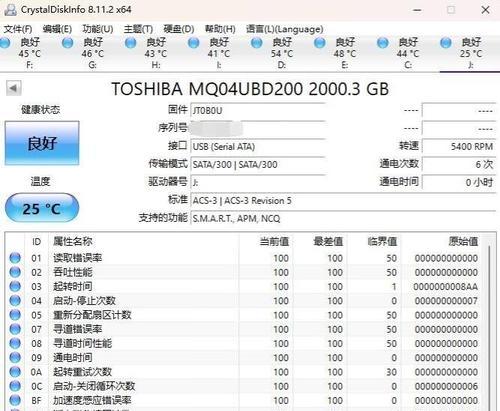This screenshot has width=500, height=411.
Task: Open the 帮助(H) menu
Action: pos(220,29)
